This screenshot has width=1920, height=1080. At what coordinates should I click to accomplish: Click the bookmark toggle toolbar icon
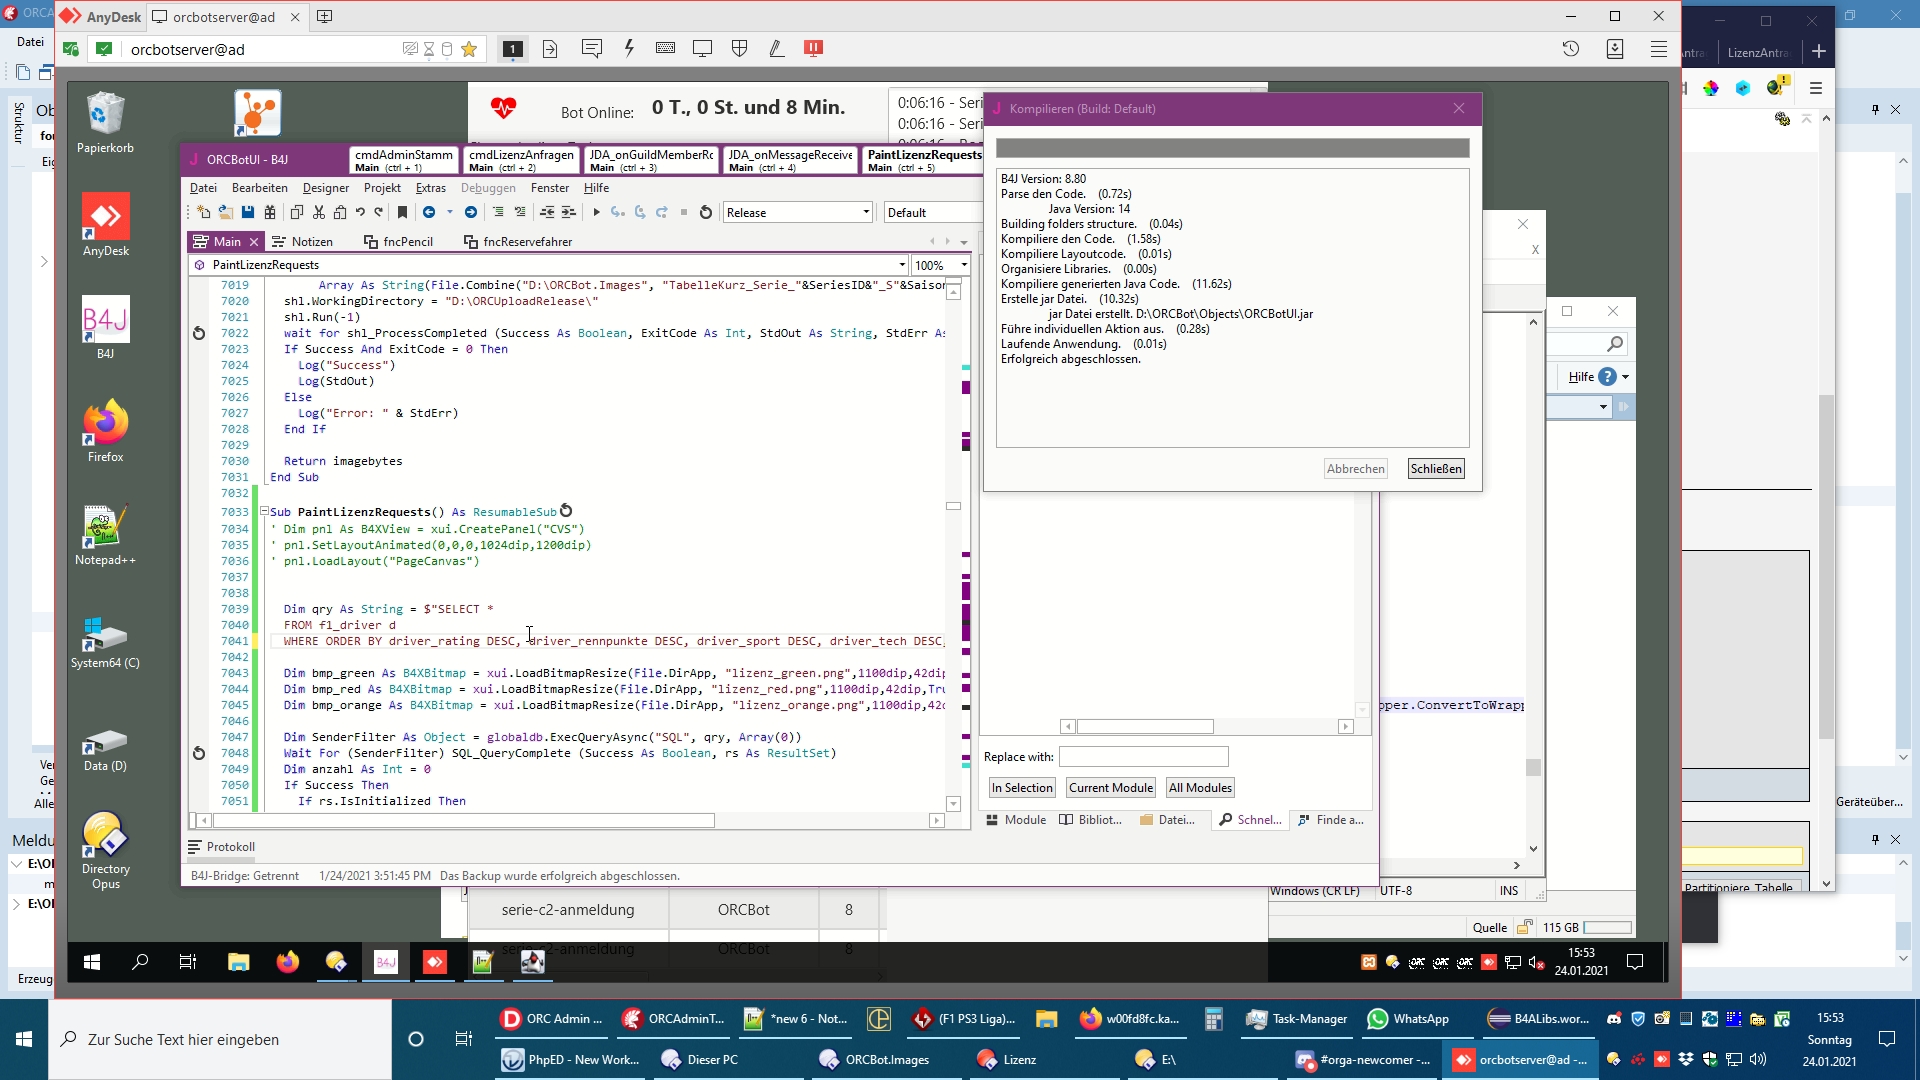[x=402, y=212]
